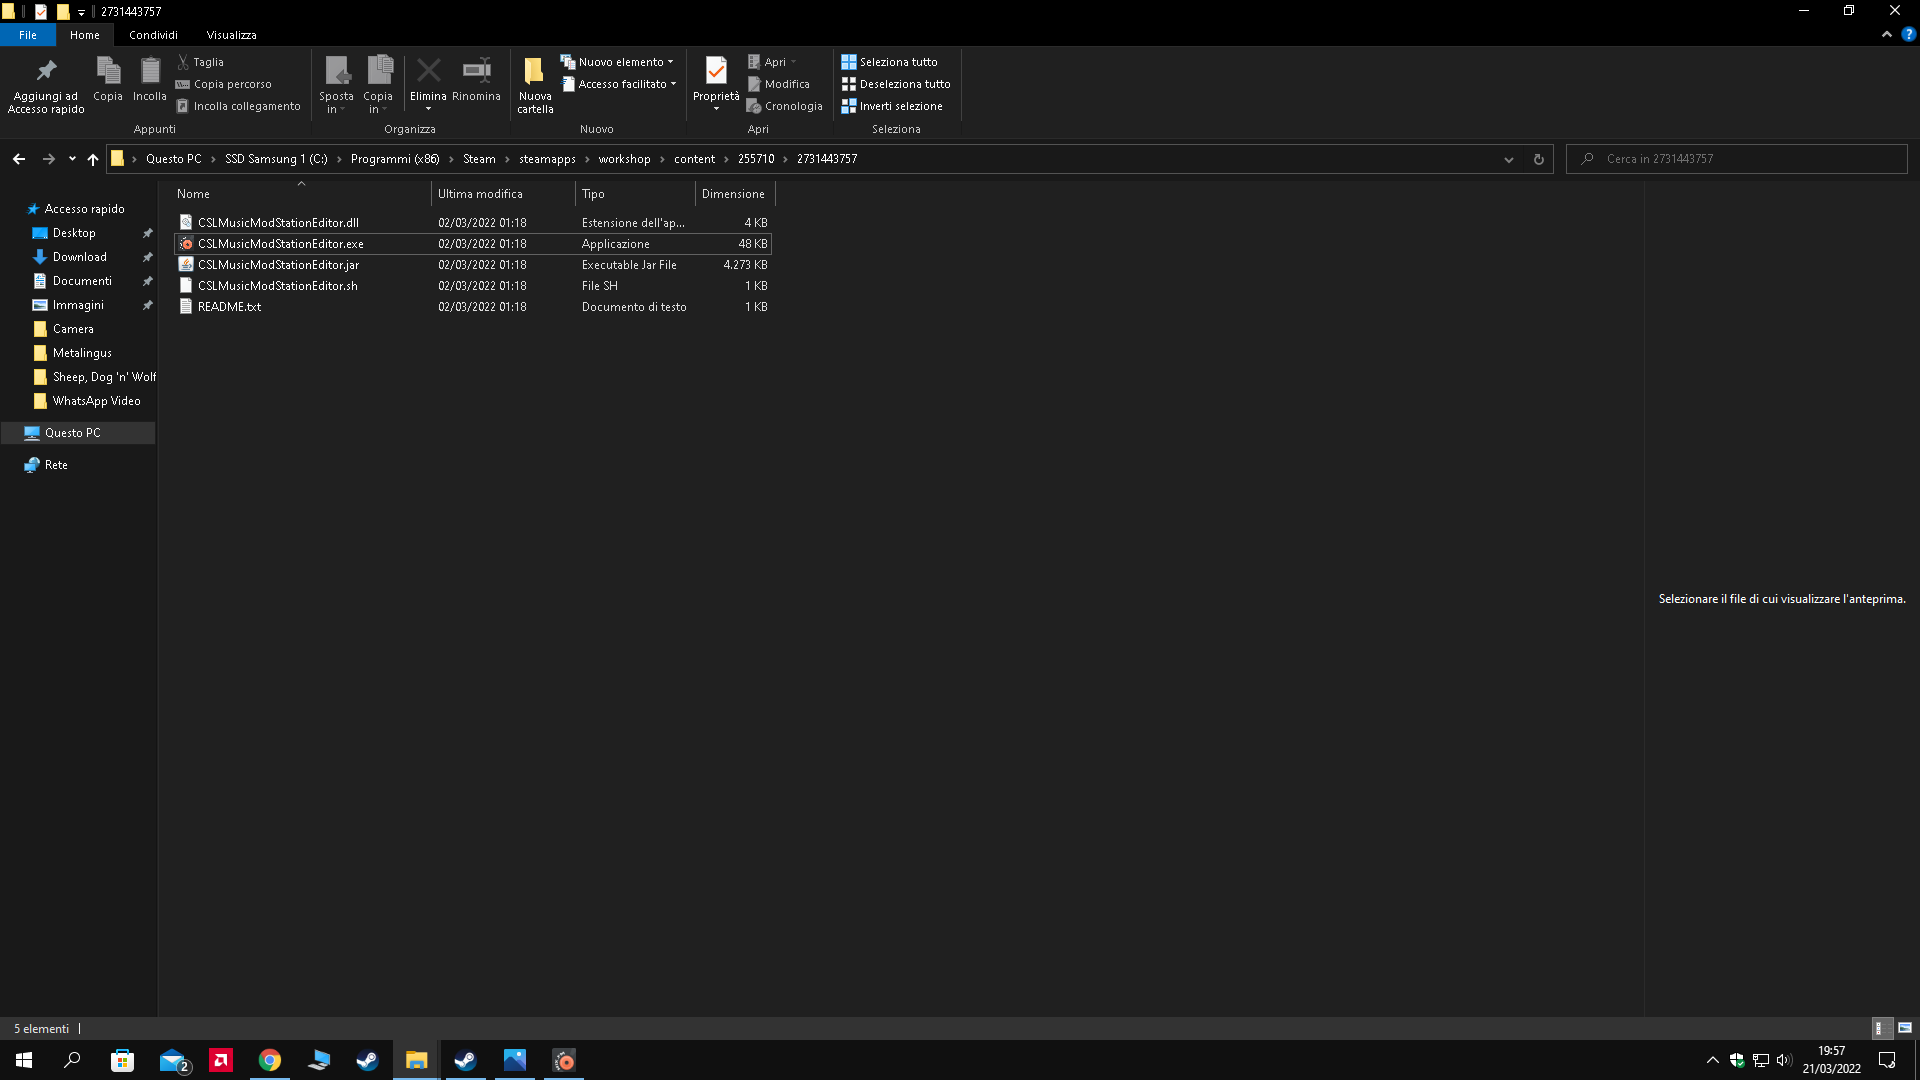Show hidden system tray icons
Image resolution: width=1920 pixels, height=1080 pixels.
(1713, 1060)
